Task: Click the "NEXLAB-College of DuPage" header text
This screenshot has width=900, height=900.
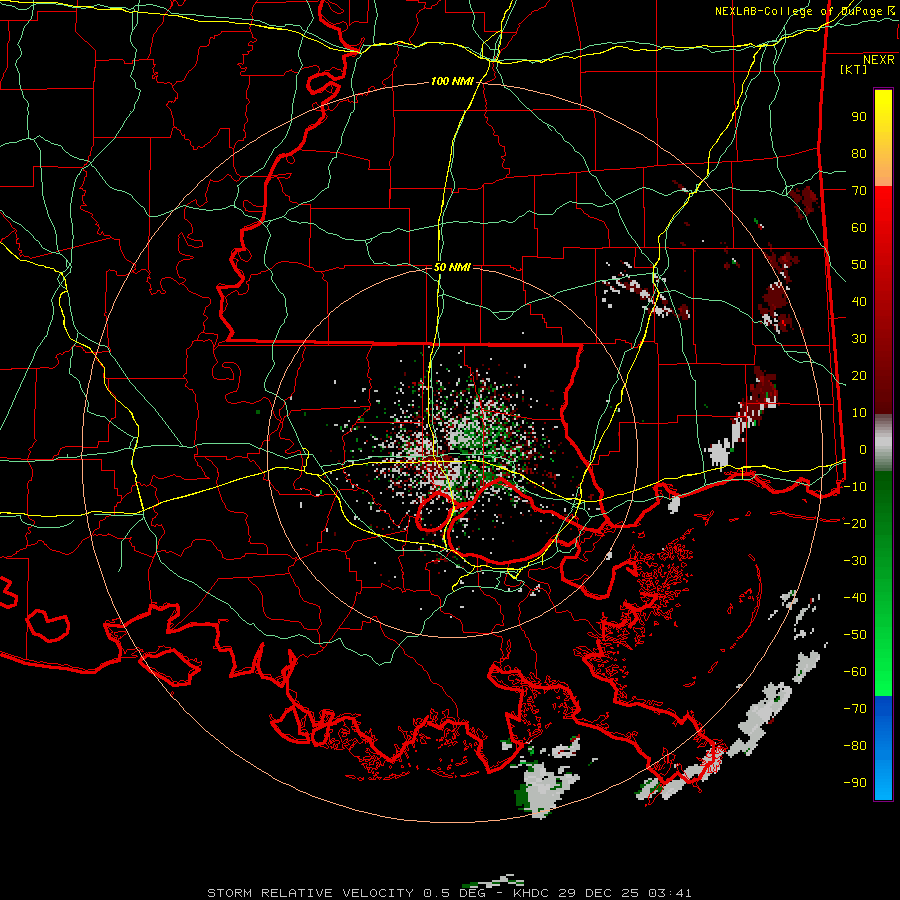Action: pyautogui.click(x=798, y=11)
